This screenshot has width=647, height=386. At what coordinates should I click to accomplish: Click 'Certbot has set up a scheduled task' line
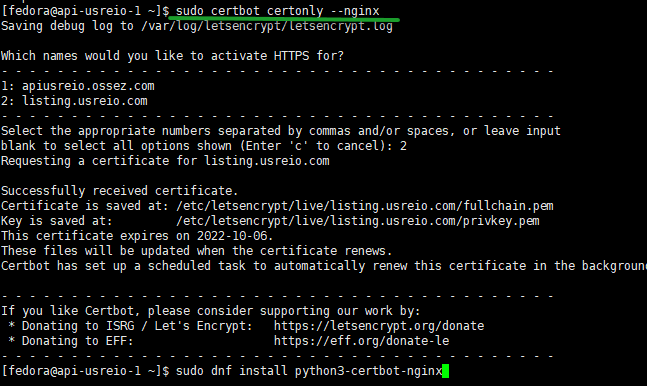pos(324,265)
